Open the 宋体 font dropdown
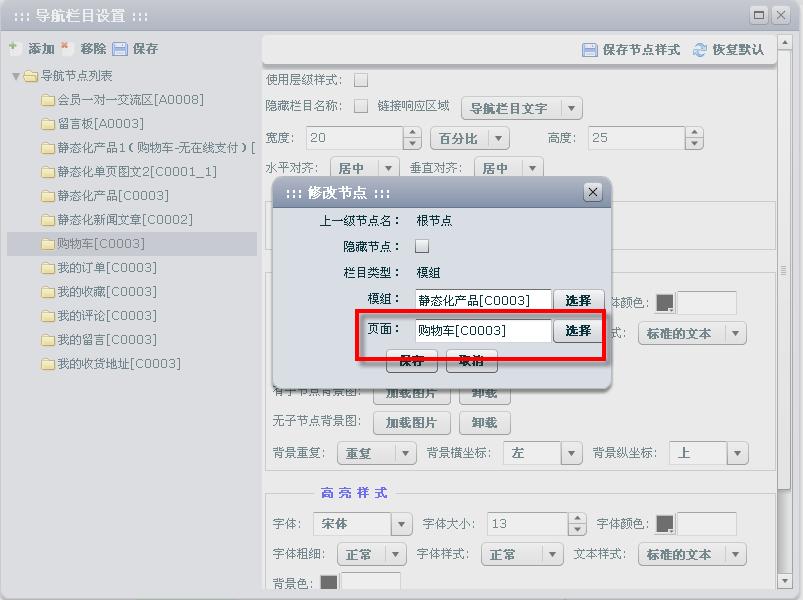803x600 pixels. click(401, 524)
